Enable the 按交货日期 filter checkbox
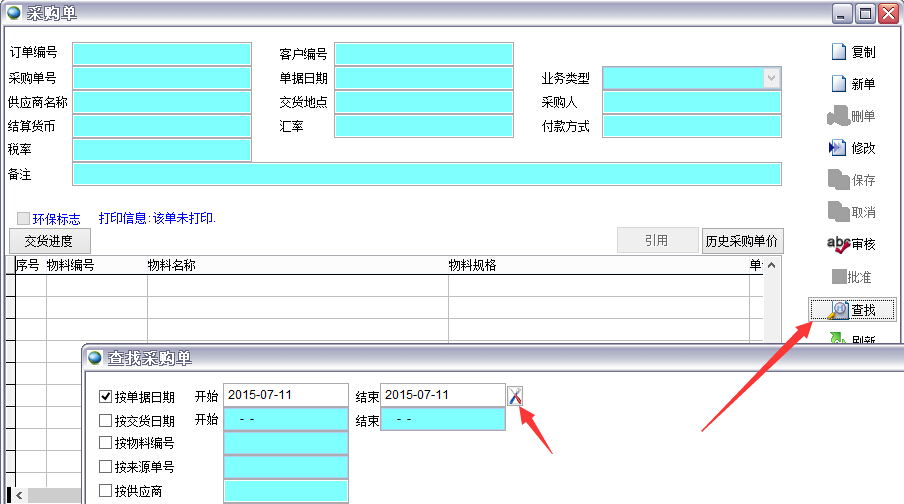 point(106,421)
